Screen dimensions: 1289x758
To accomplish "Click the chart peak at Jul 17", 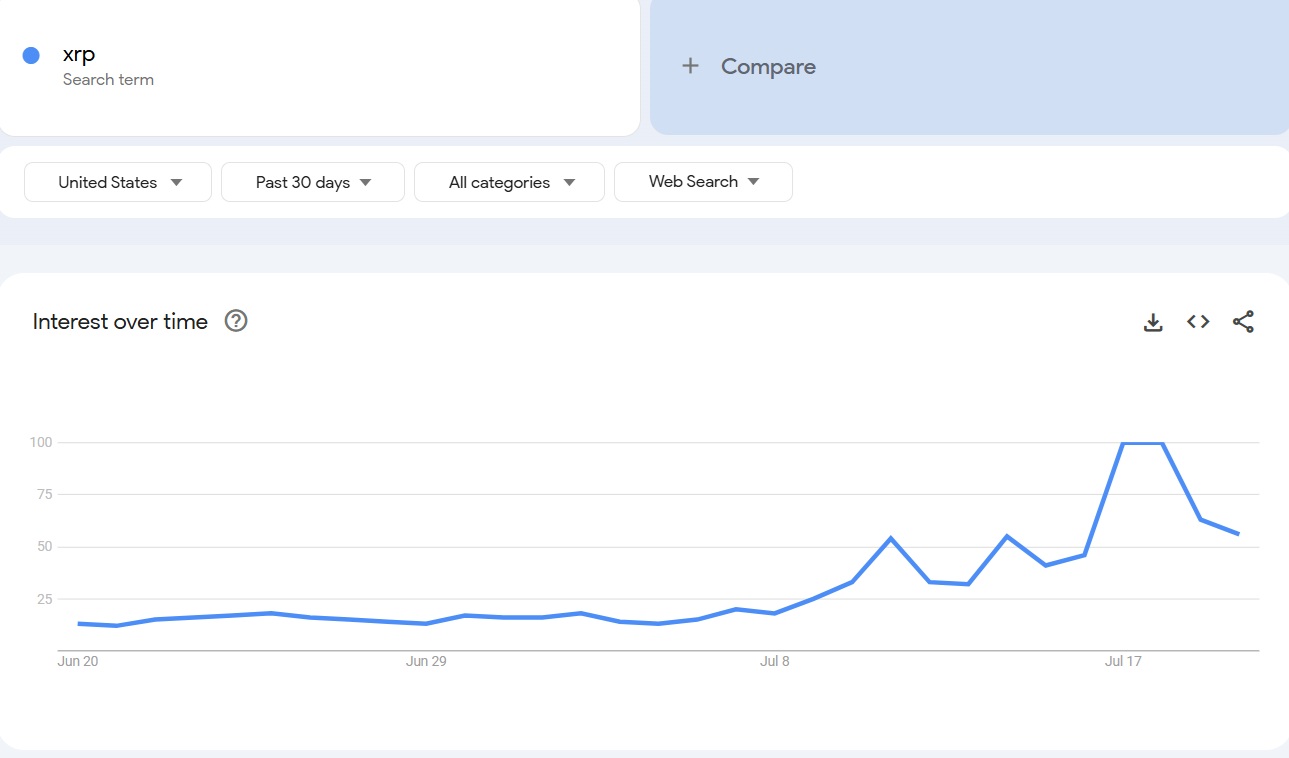I will [1123, 443].
